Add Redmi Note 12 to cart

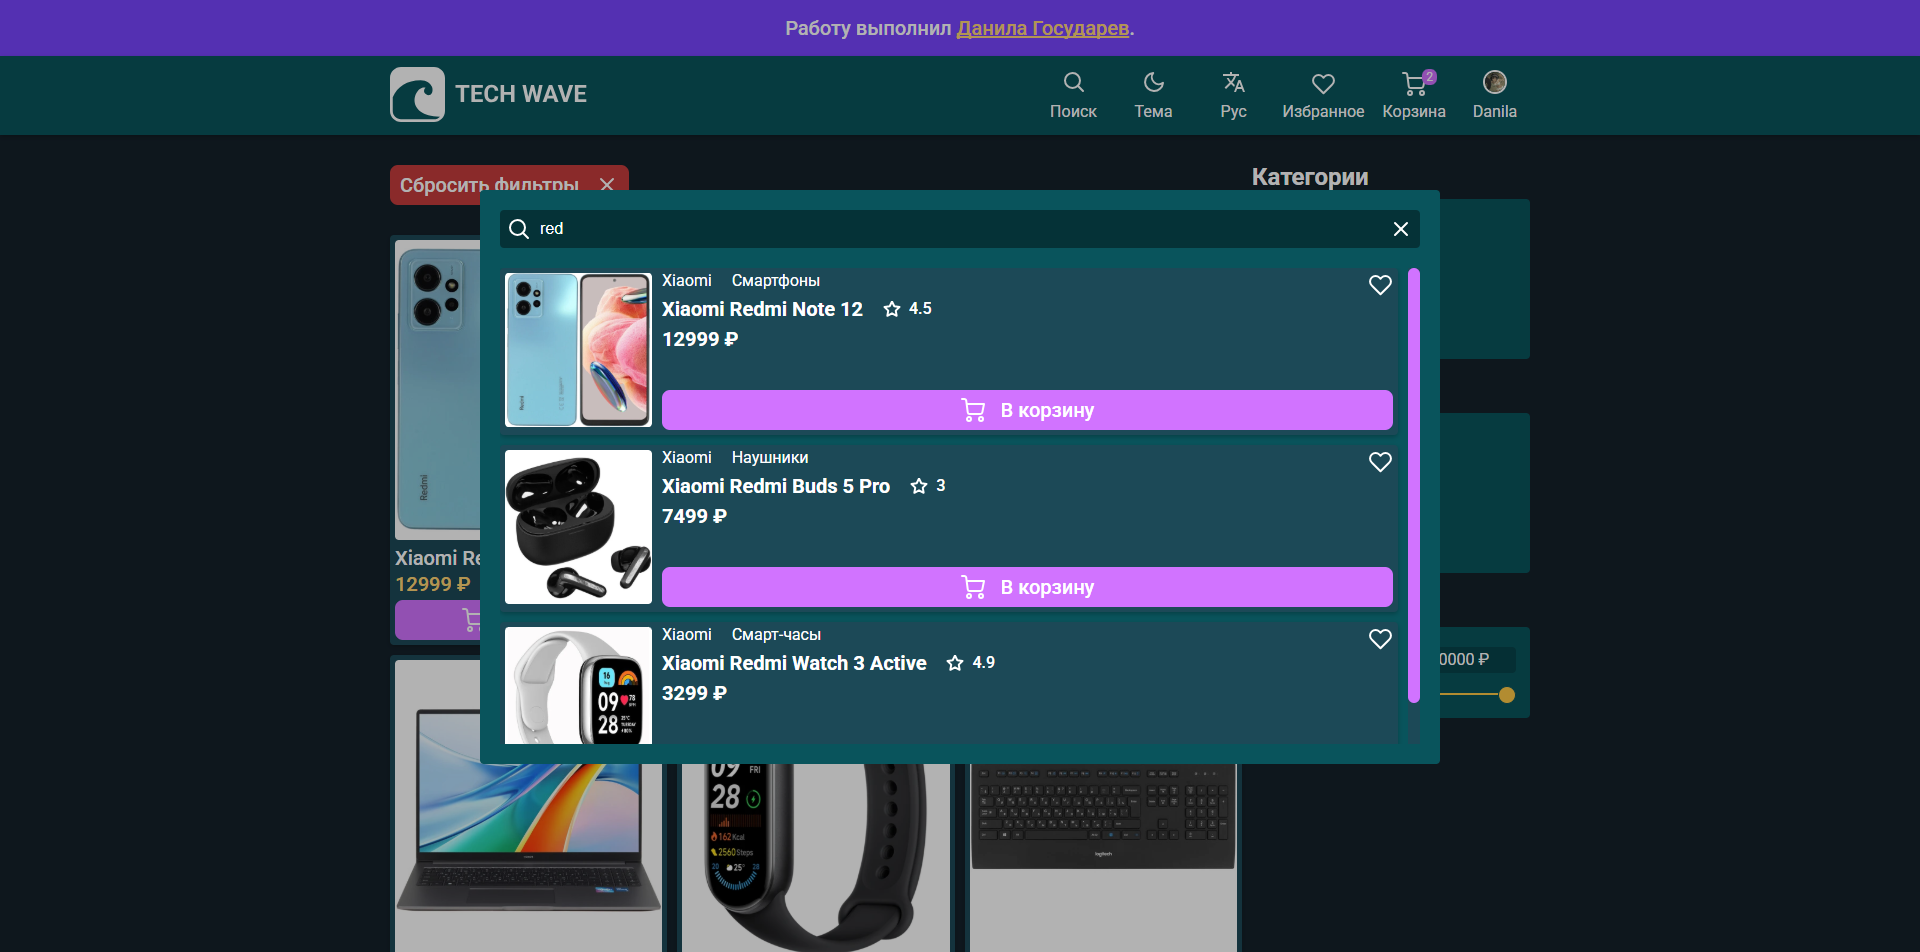(x=1026, y=410)
